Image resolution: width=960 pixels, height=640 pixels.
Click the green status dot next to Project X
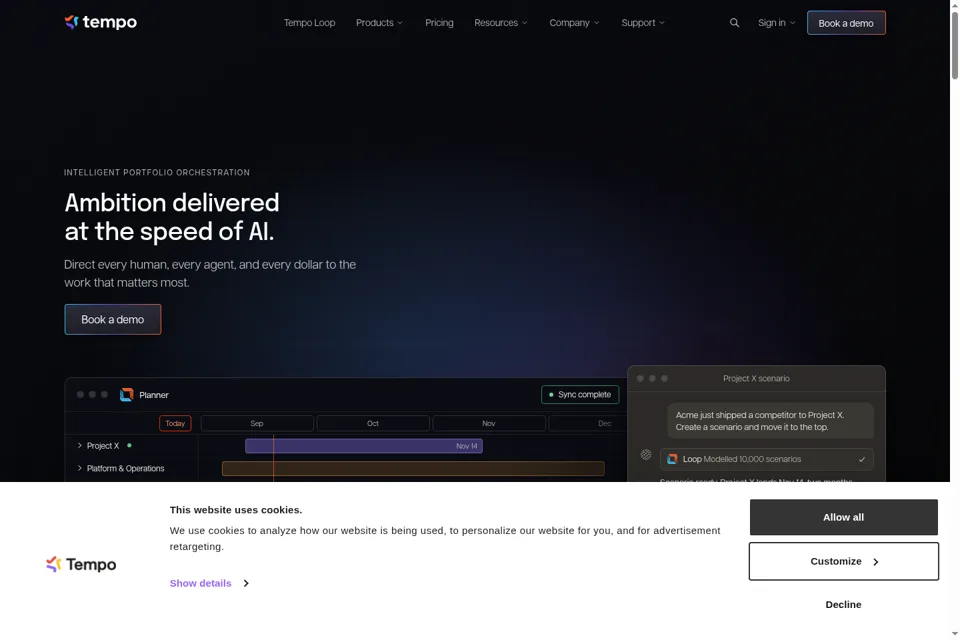tap(129, 445)
